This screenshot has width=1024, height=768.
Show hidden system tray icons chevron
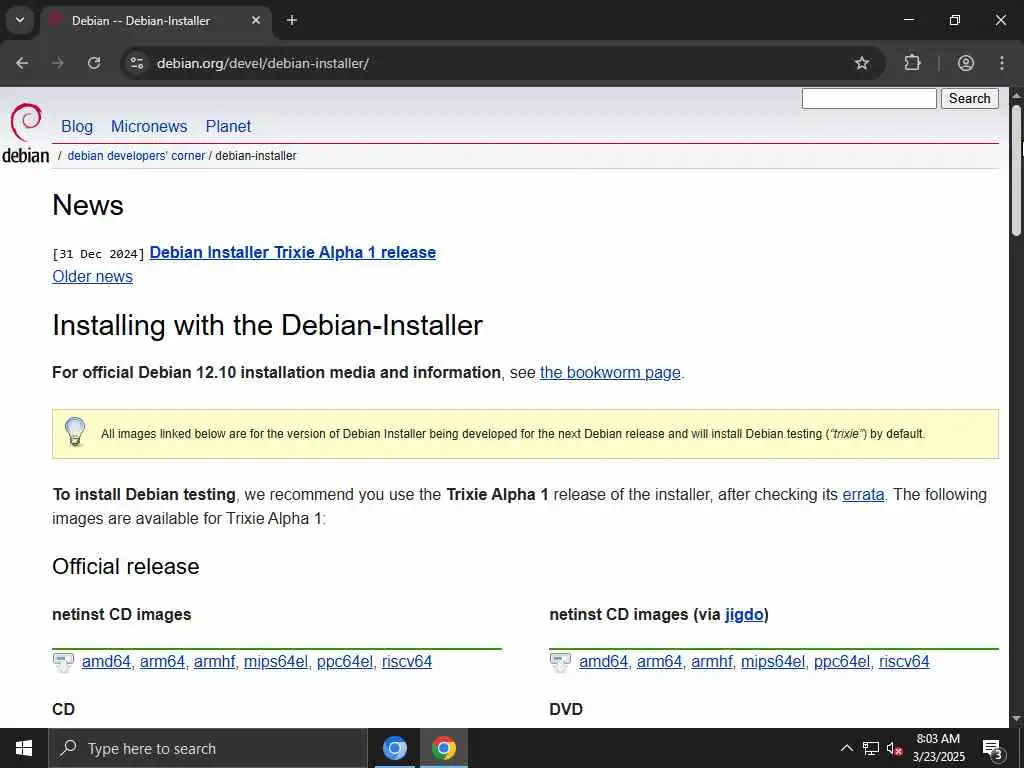(x=846, y=748)
